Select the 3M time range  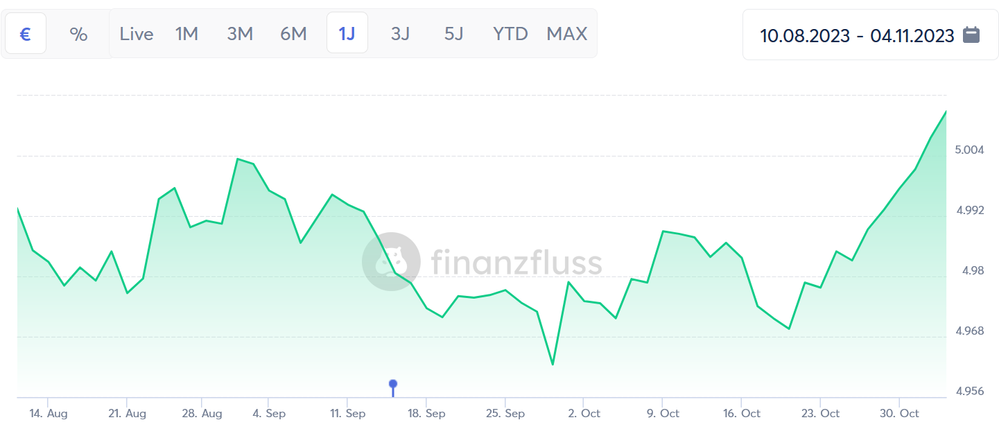[x=240, y=34]
